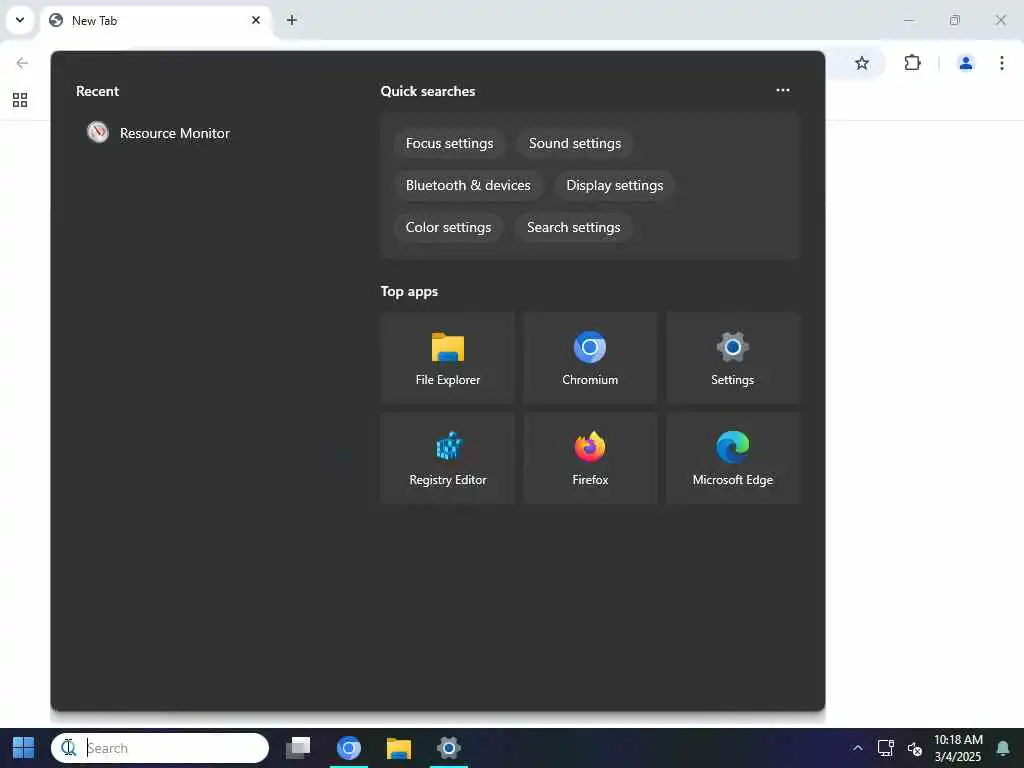The height and width of the screenshot is (768, 1024).
Task: Click the network status tray icon
Action: tap(886, 748)
